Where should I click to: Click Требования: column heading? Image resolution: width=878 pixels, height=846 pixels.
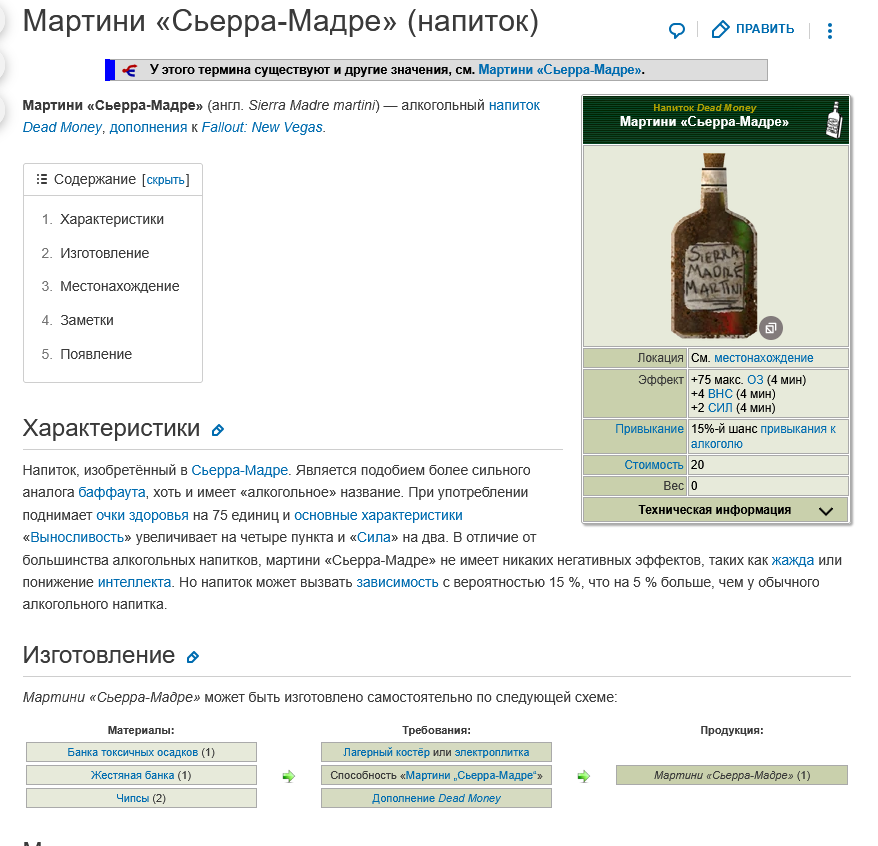436,730
